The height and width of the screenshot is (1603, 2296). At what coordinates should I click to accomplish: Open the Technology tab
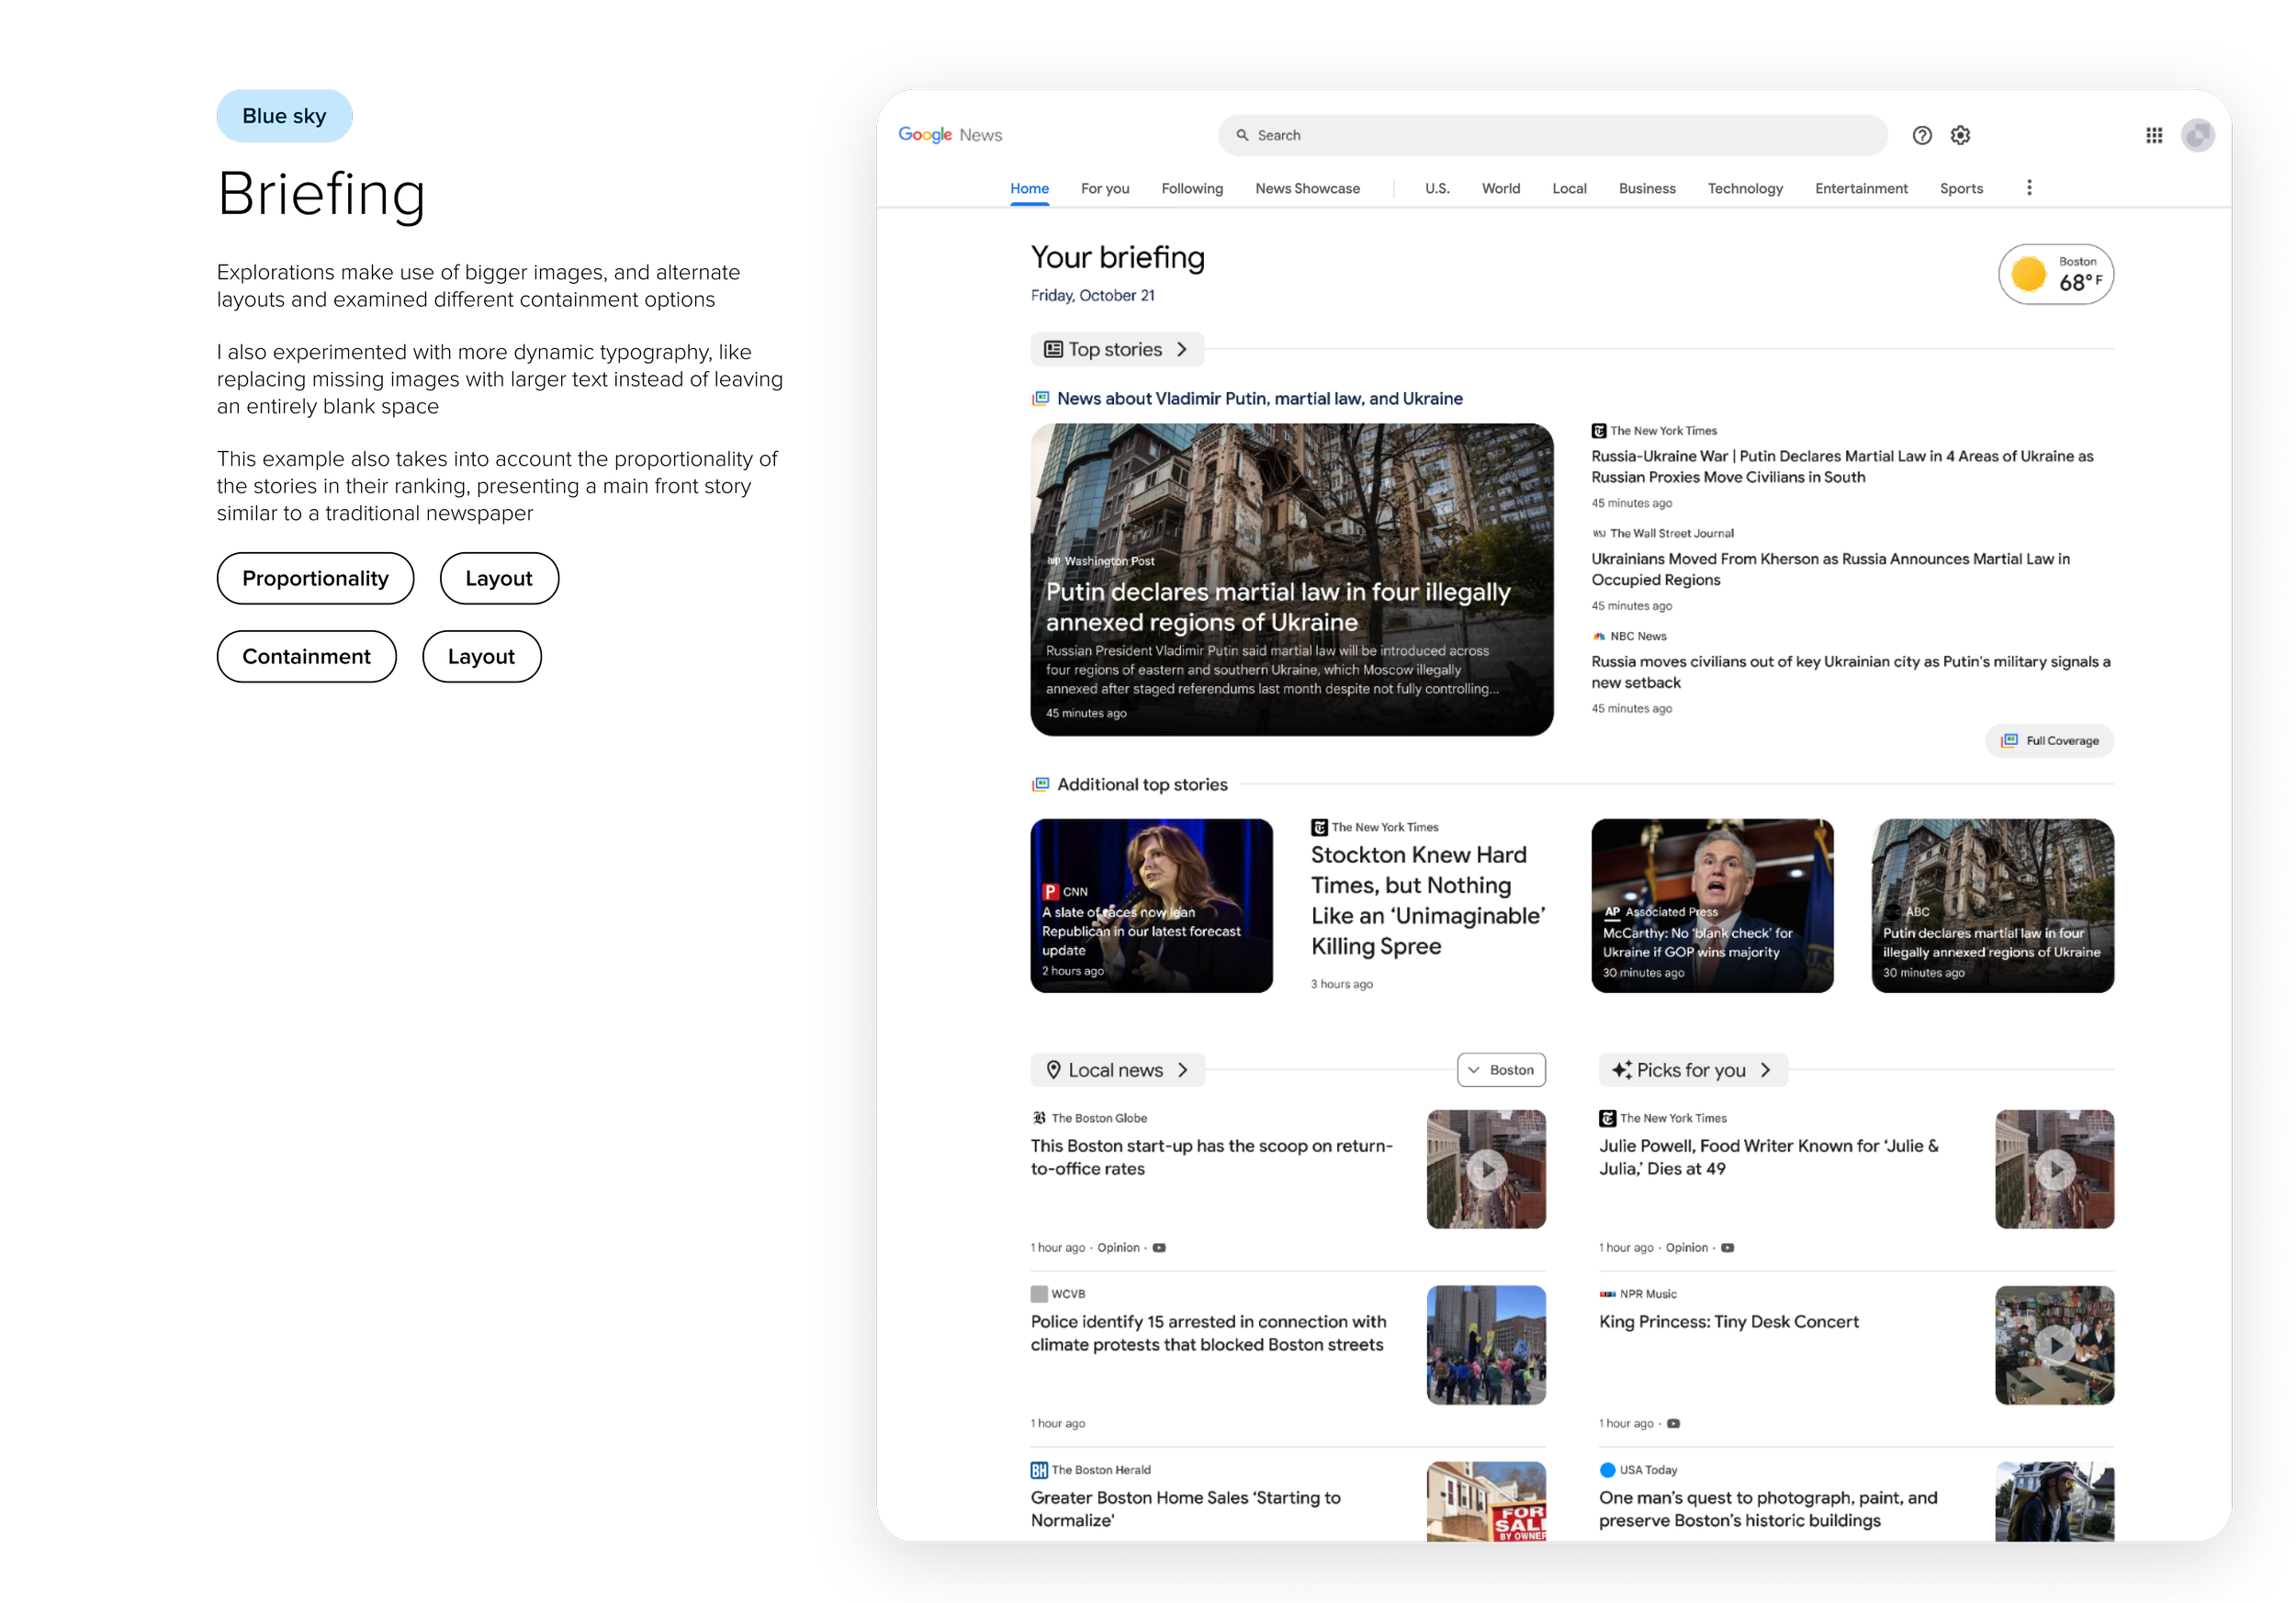(1744, 188)
